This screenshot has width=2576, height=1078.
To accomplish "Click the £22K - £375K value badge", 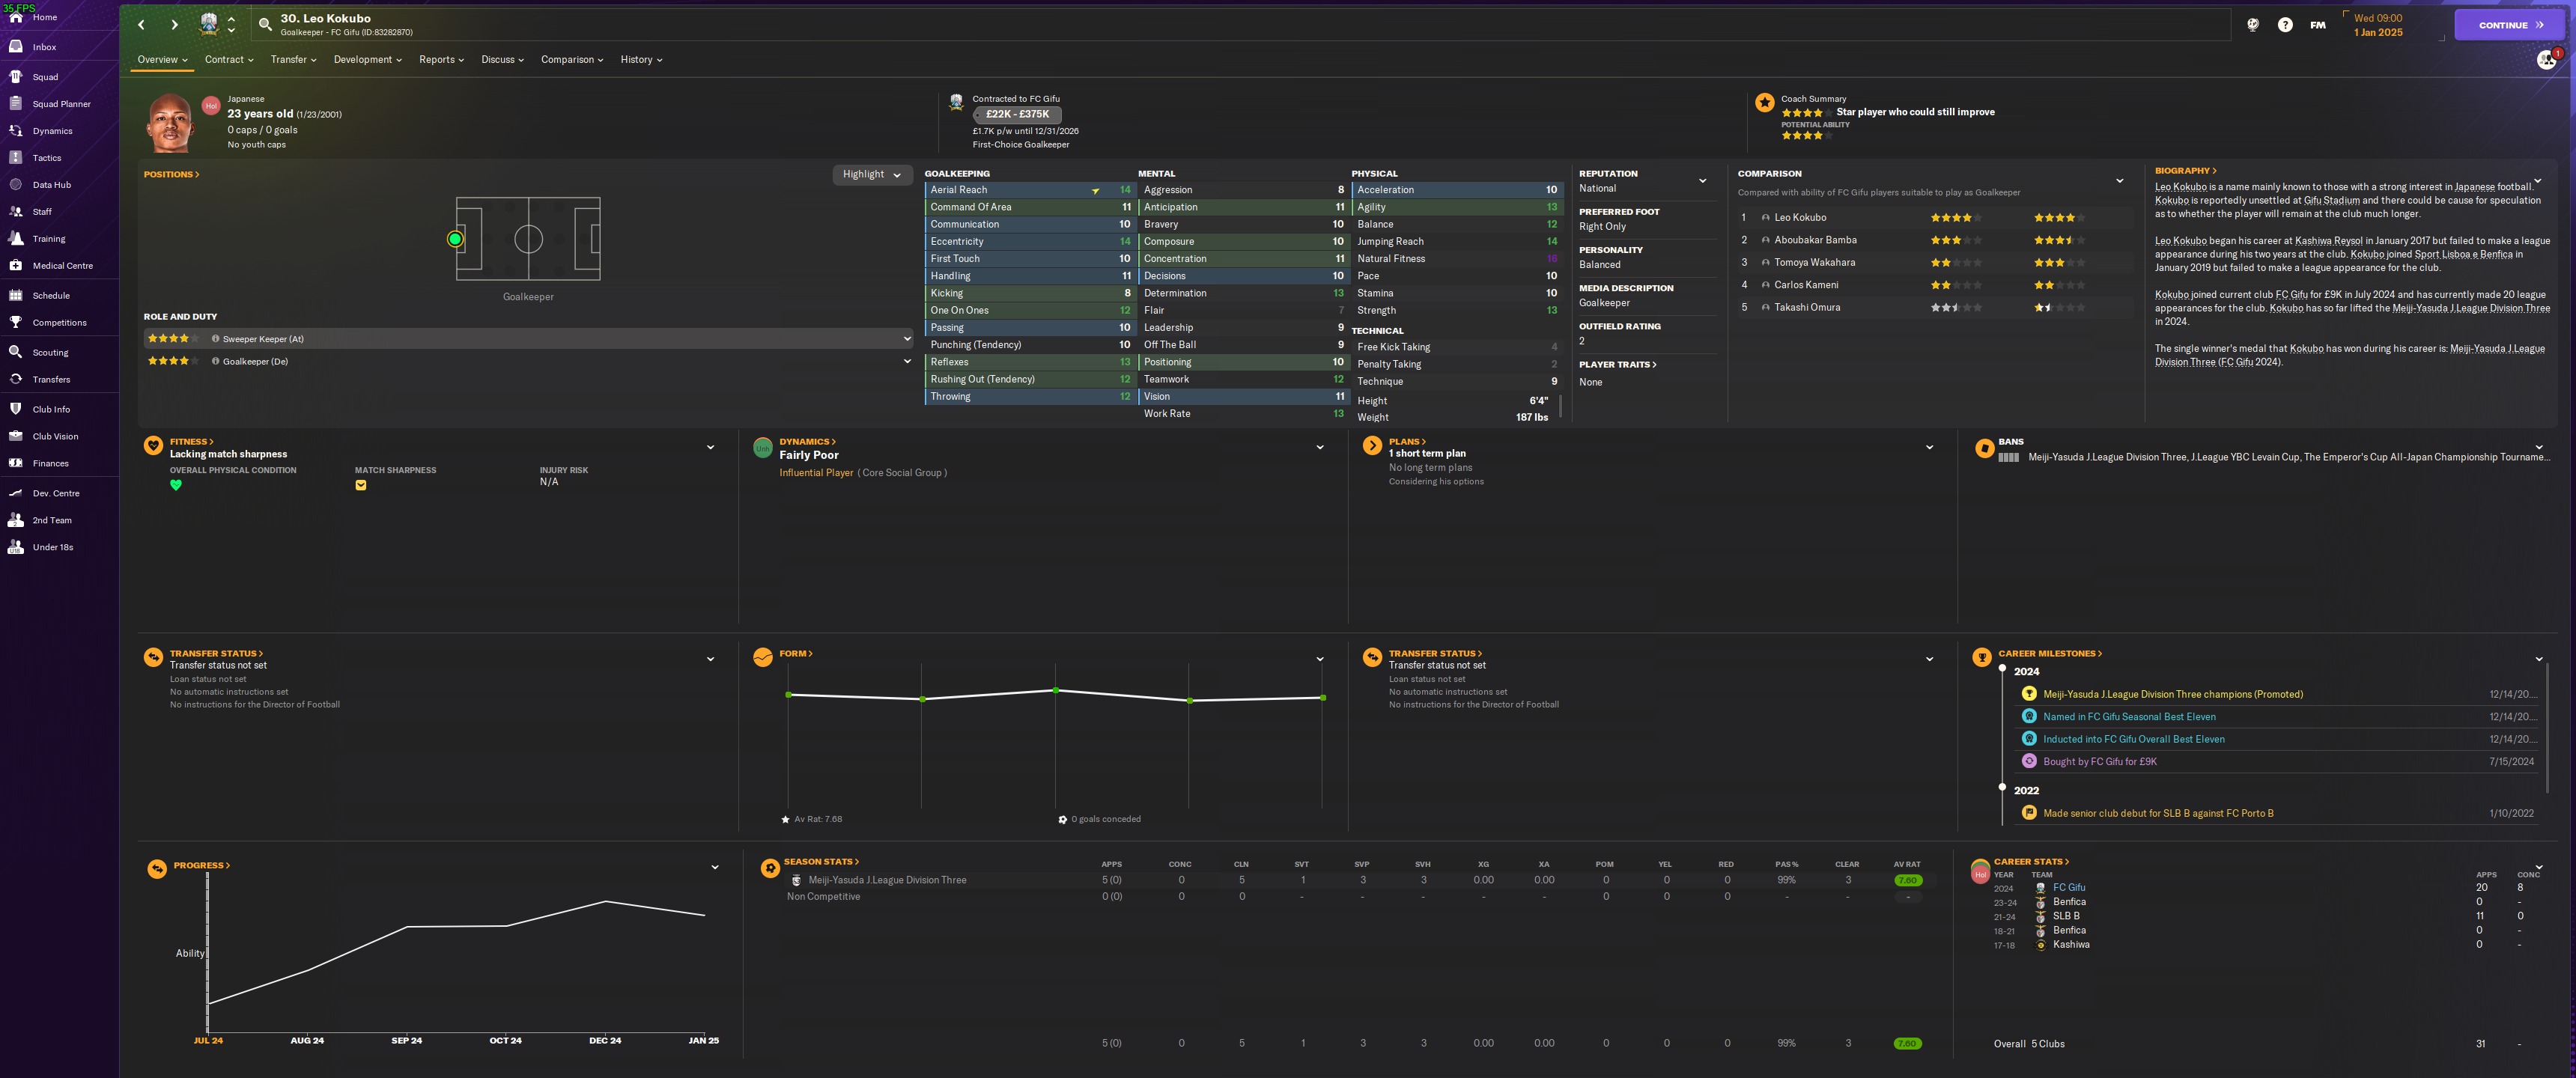I will (x=1017, y=115).
